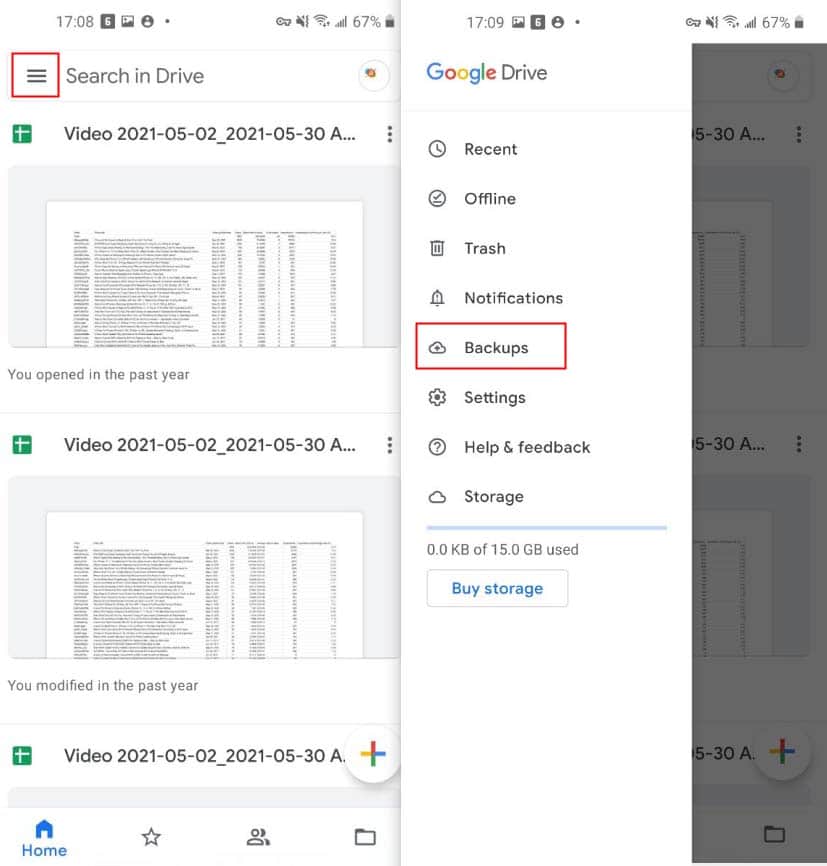Open the overflow menu of the second Video file
This screenshot has height=866, width=827.
click(389, 444)
